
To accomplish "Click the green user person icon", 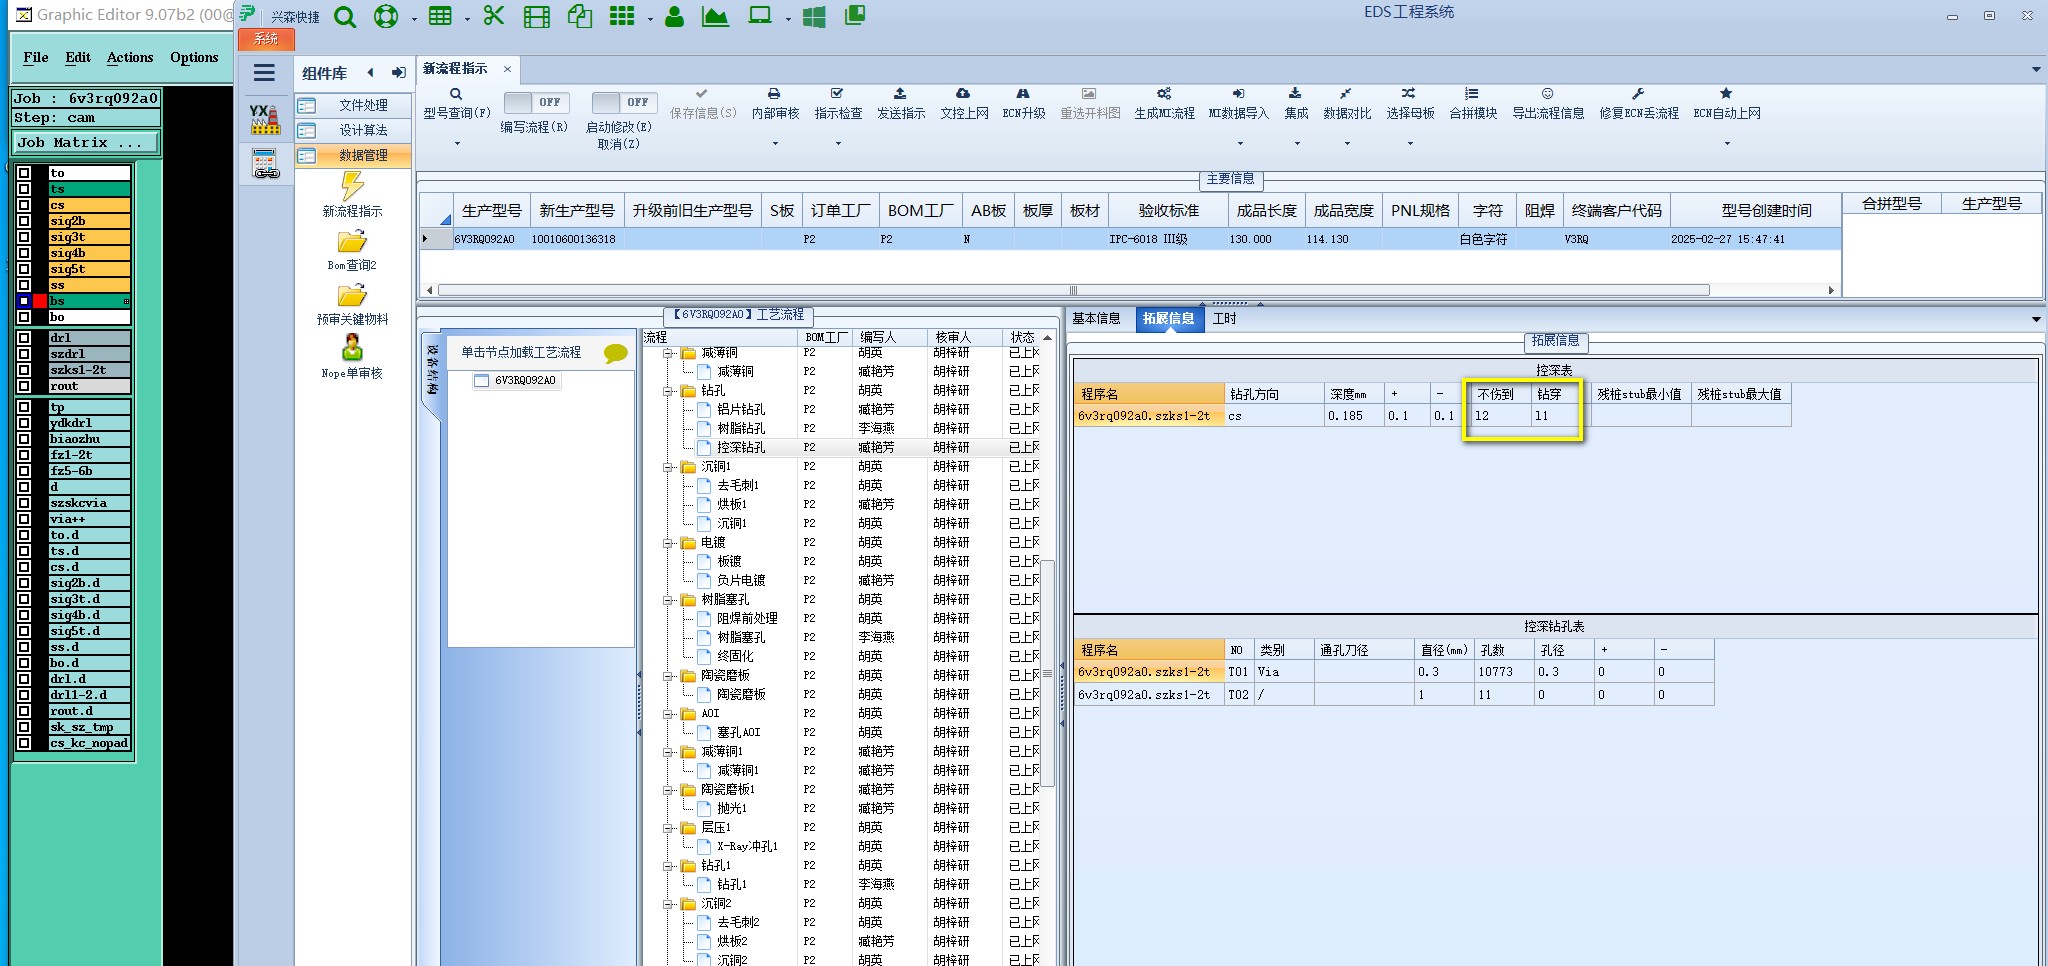I will coord(674,17).
